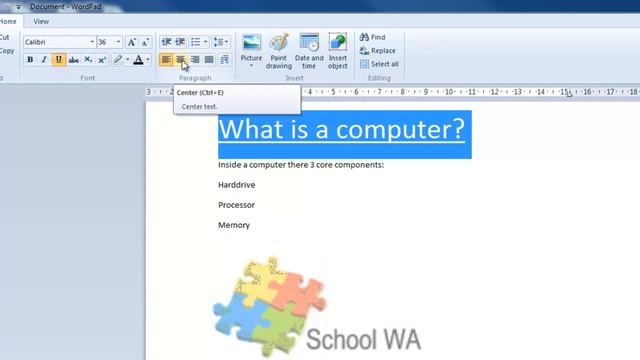Viewport: 640px width, 360px height.
Task: Open the font family dropdown arrow
Action: pyautogui.click(x=92, y=42)
